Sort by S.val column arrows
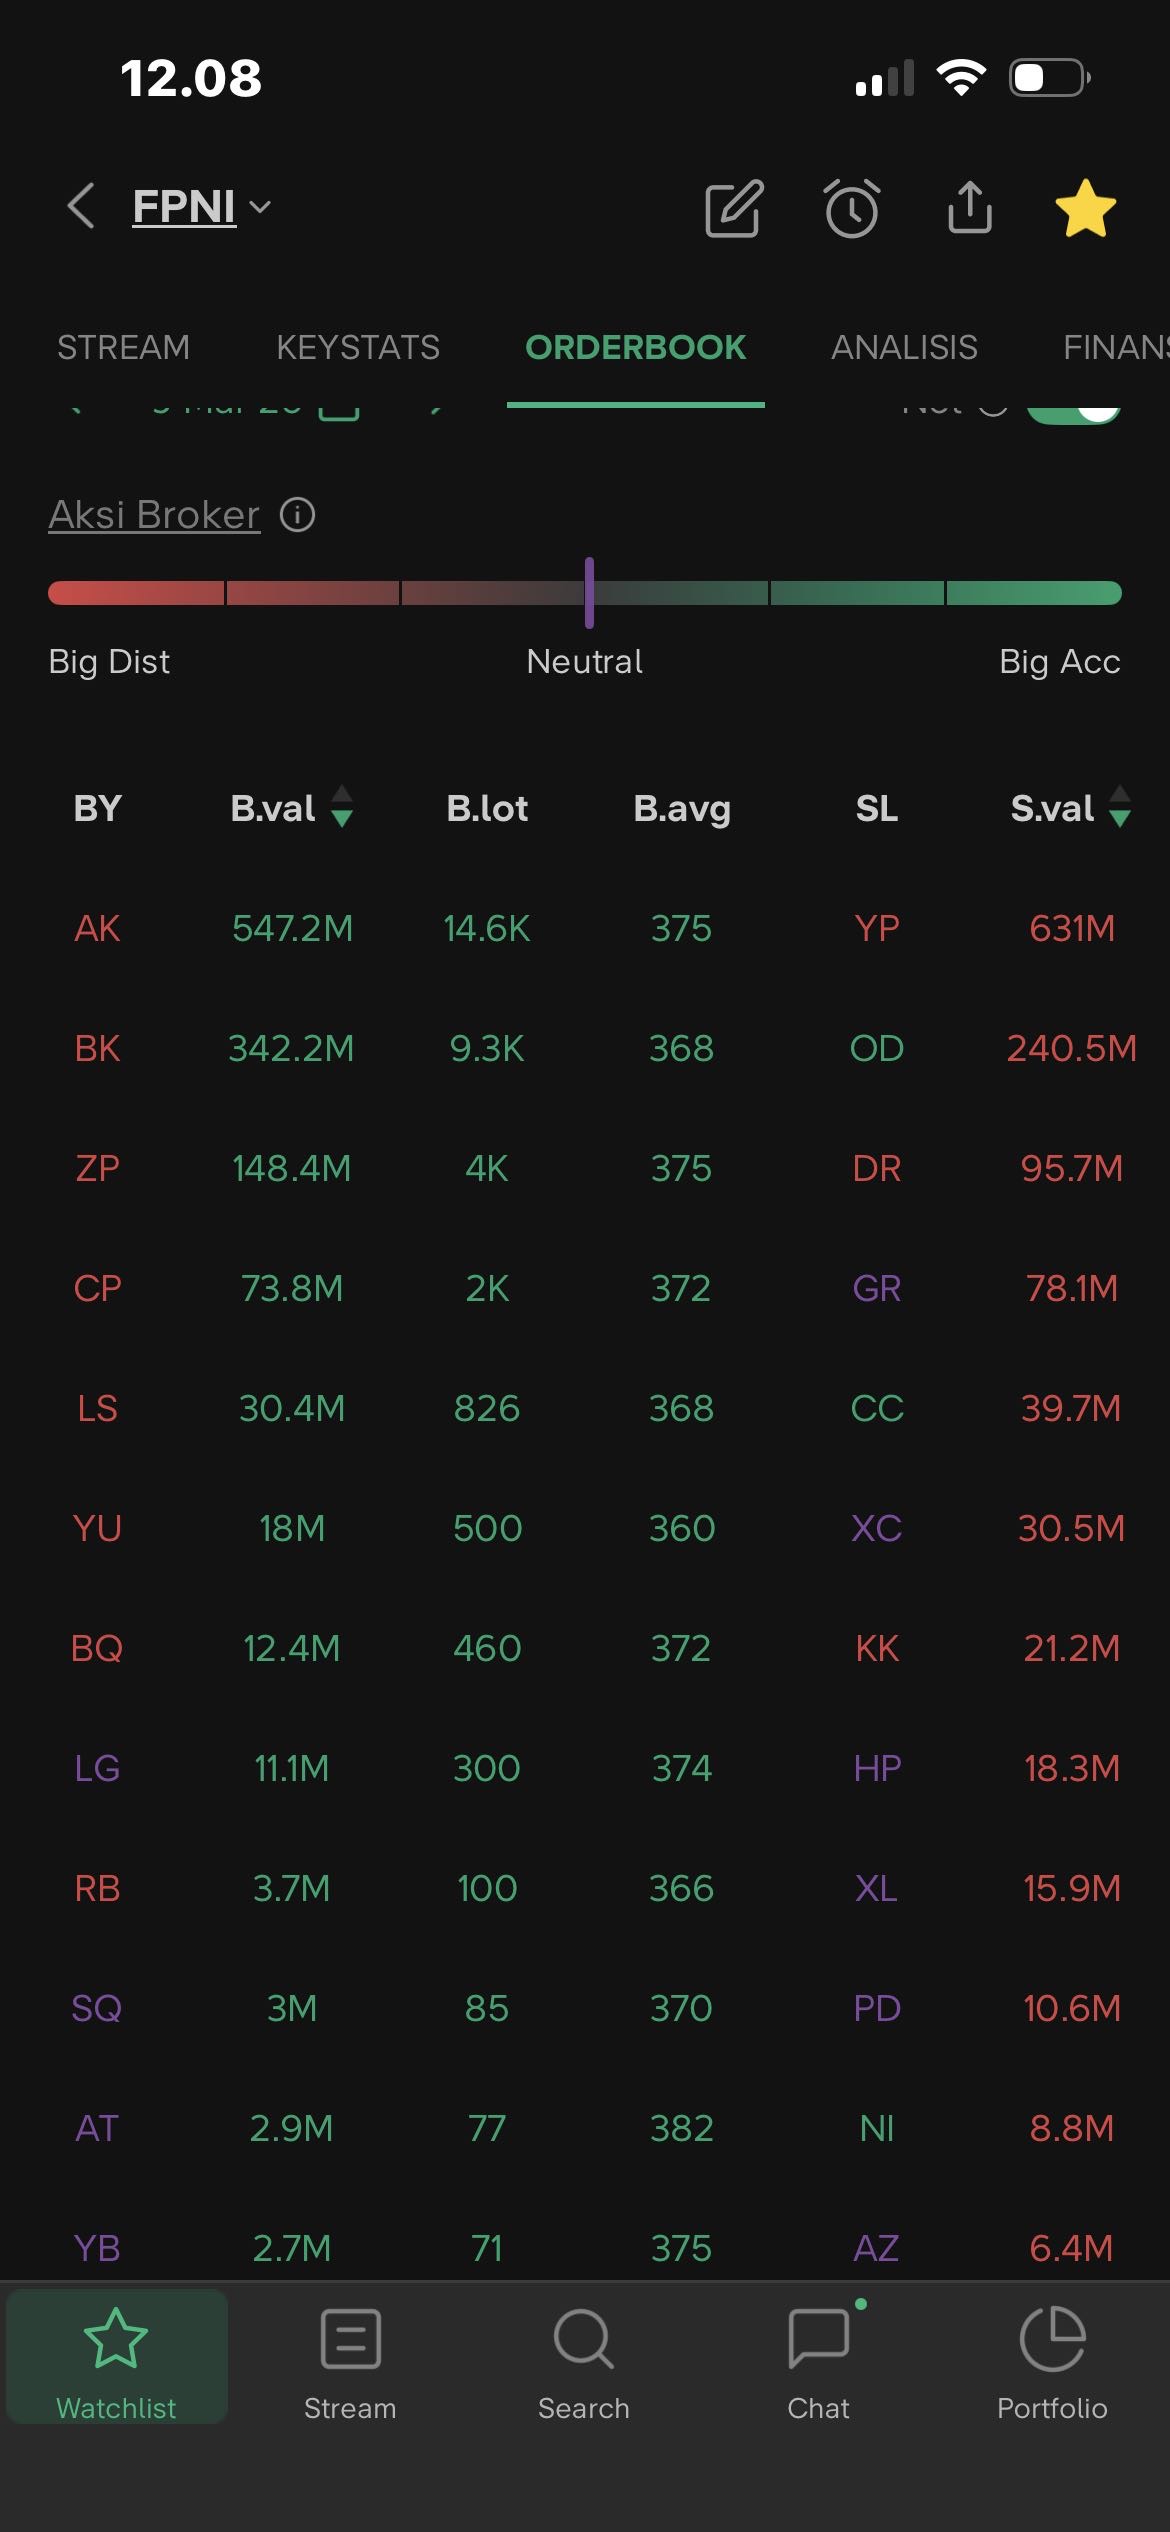 1120,807
